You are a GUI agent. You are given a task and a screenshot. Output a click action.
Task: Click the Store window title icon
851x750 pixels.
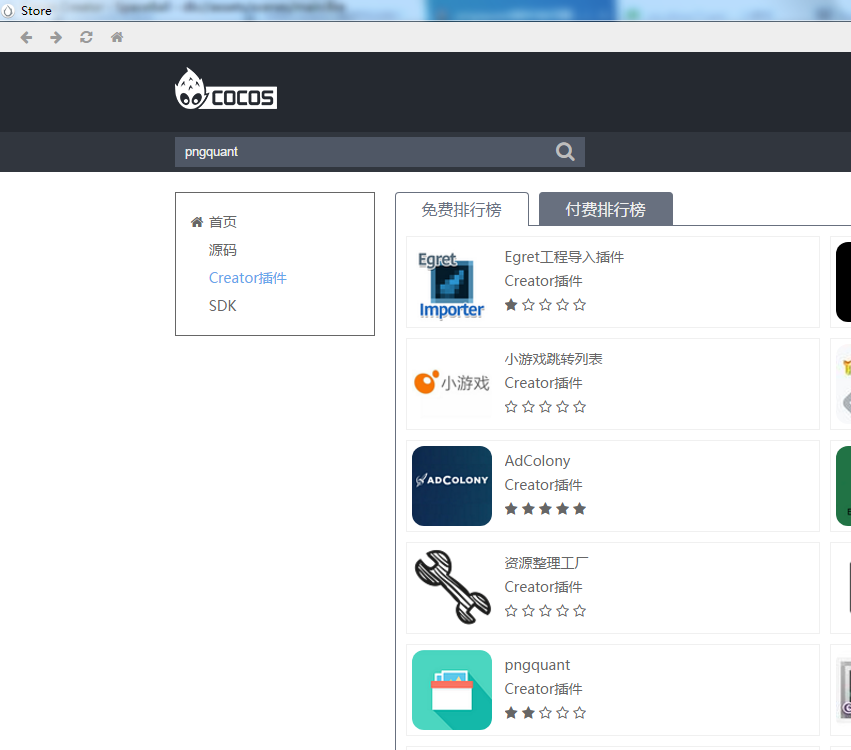(8, 10)
